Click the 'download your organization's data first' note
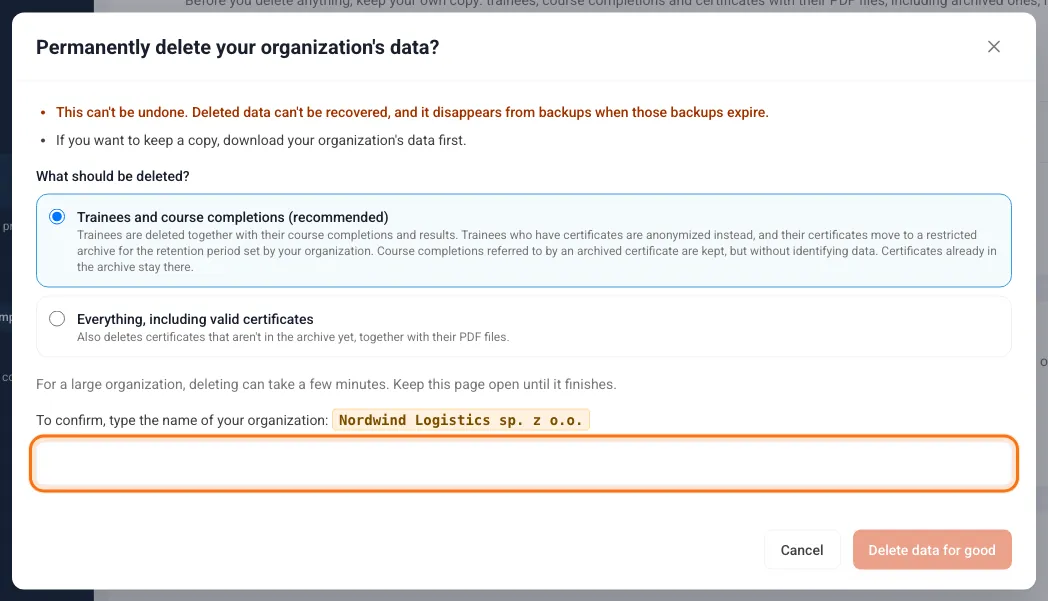 click(261, 140)
